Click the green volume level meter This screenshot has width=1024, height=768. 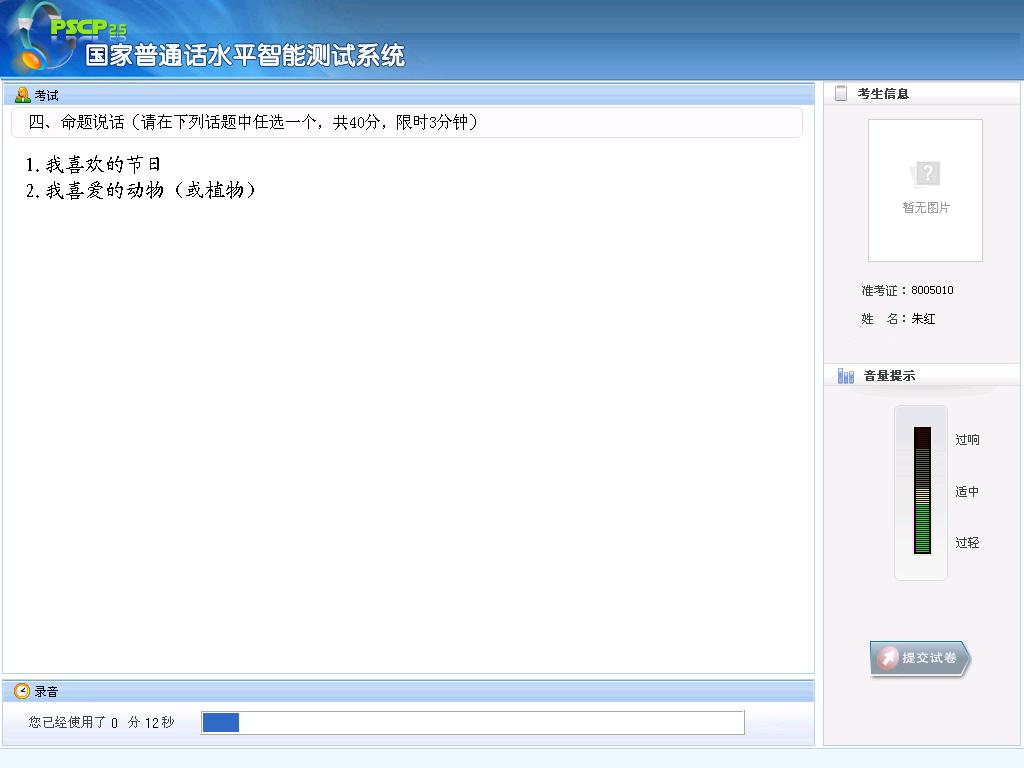point(922,492)
